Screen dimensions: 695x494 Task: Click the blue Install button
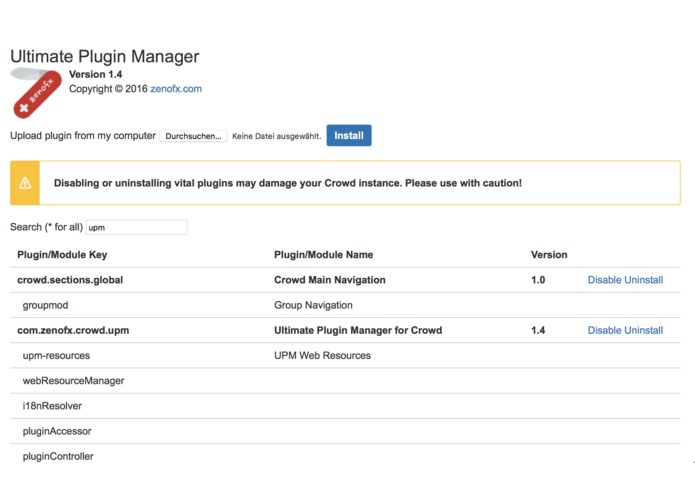click(349, 136)
